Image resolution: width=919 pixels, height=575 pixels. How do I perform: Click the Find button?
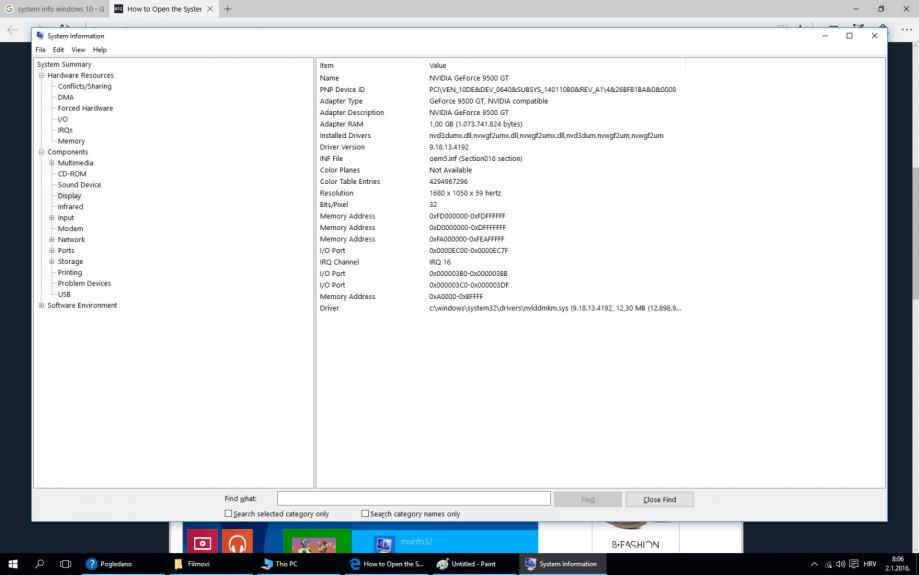click(588, 499)
